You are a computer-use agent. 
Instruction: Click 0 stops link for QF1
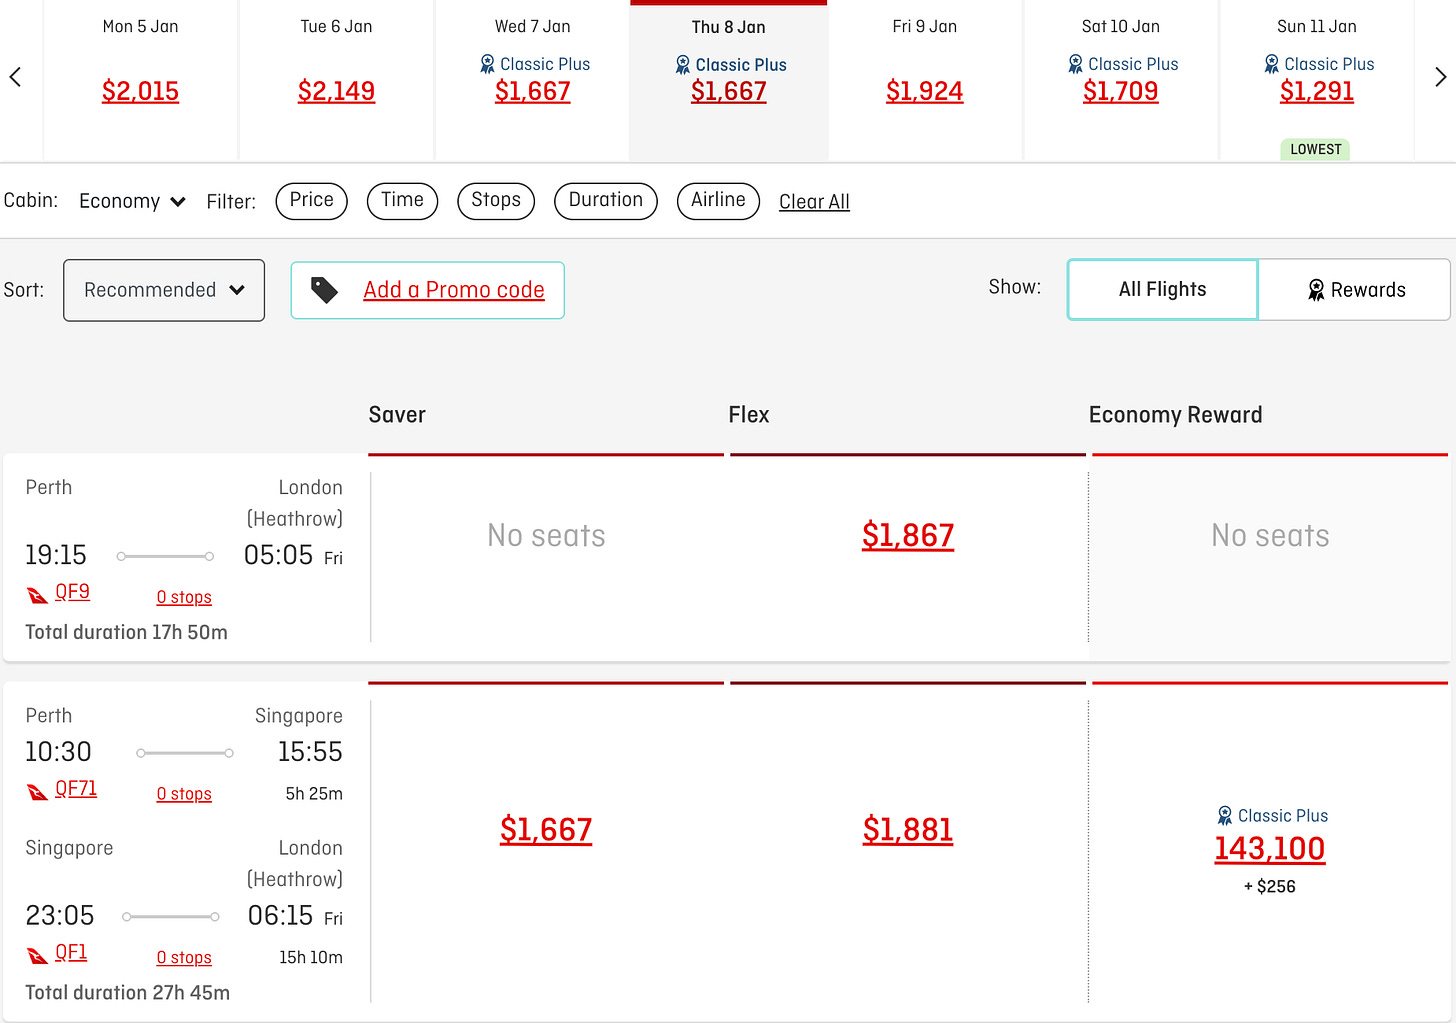tap(184, 958)
